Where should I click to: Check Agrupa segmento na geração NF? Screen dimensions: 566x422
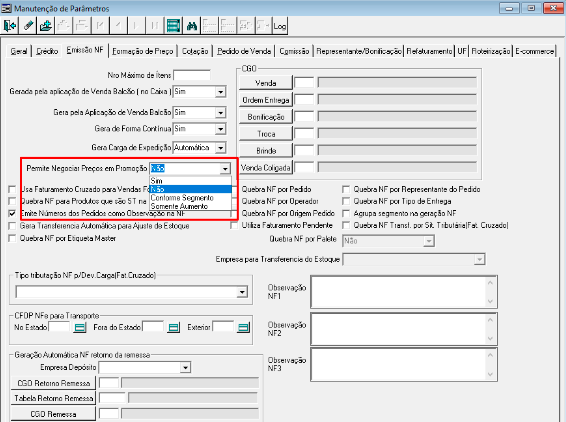coord(346,213)
